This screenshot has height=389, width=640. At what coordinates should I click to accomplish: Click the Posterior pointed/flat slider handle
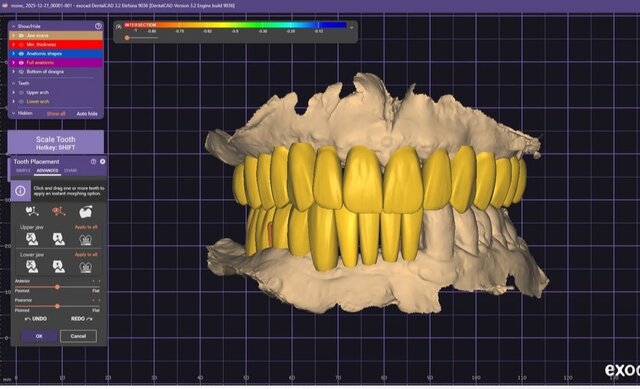[58, 306]
